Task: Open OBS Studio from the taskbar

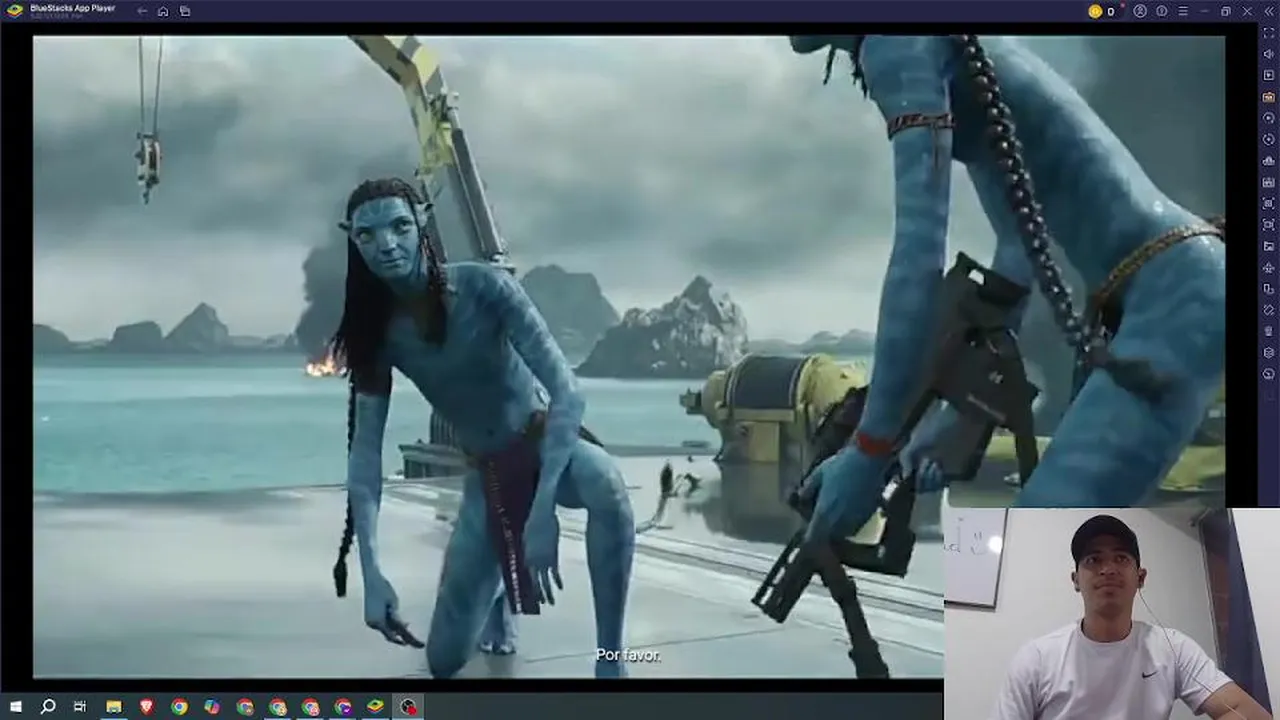Action: (x=408, y=707)
